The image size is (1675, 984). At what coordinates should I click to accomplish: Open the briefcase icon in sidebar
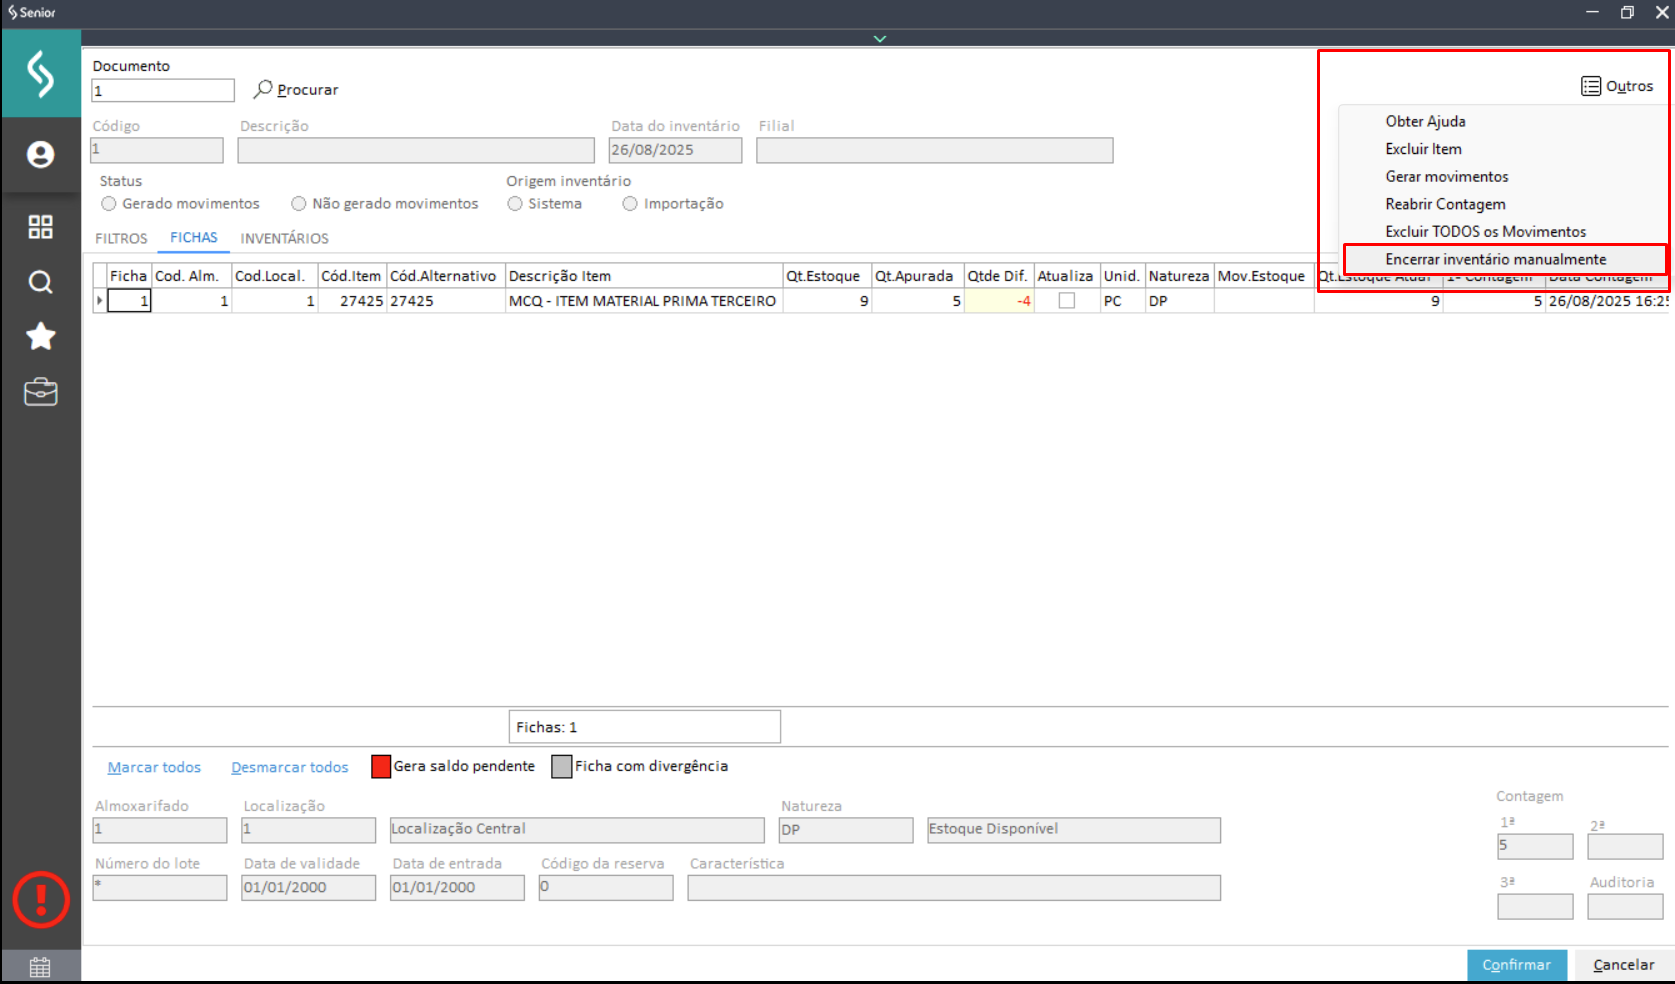click(x=40, y=392)
